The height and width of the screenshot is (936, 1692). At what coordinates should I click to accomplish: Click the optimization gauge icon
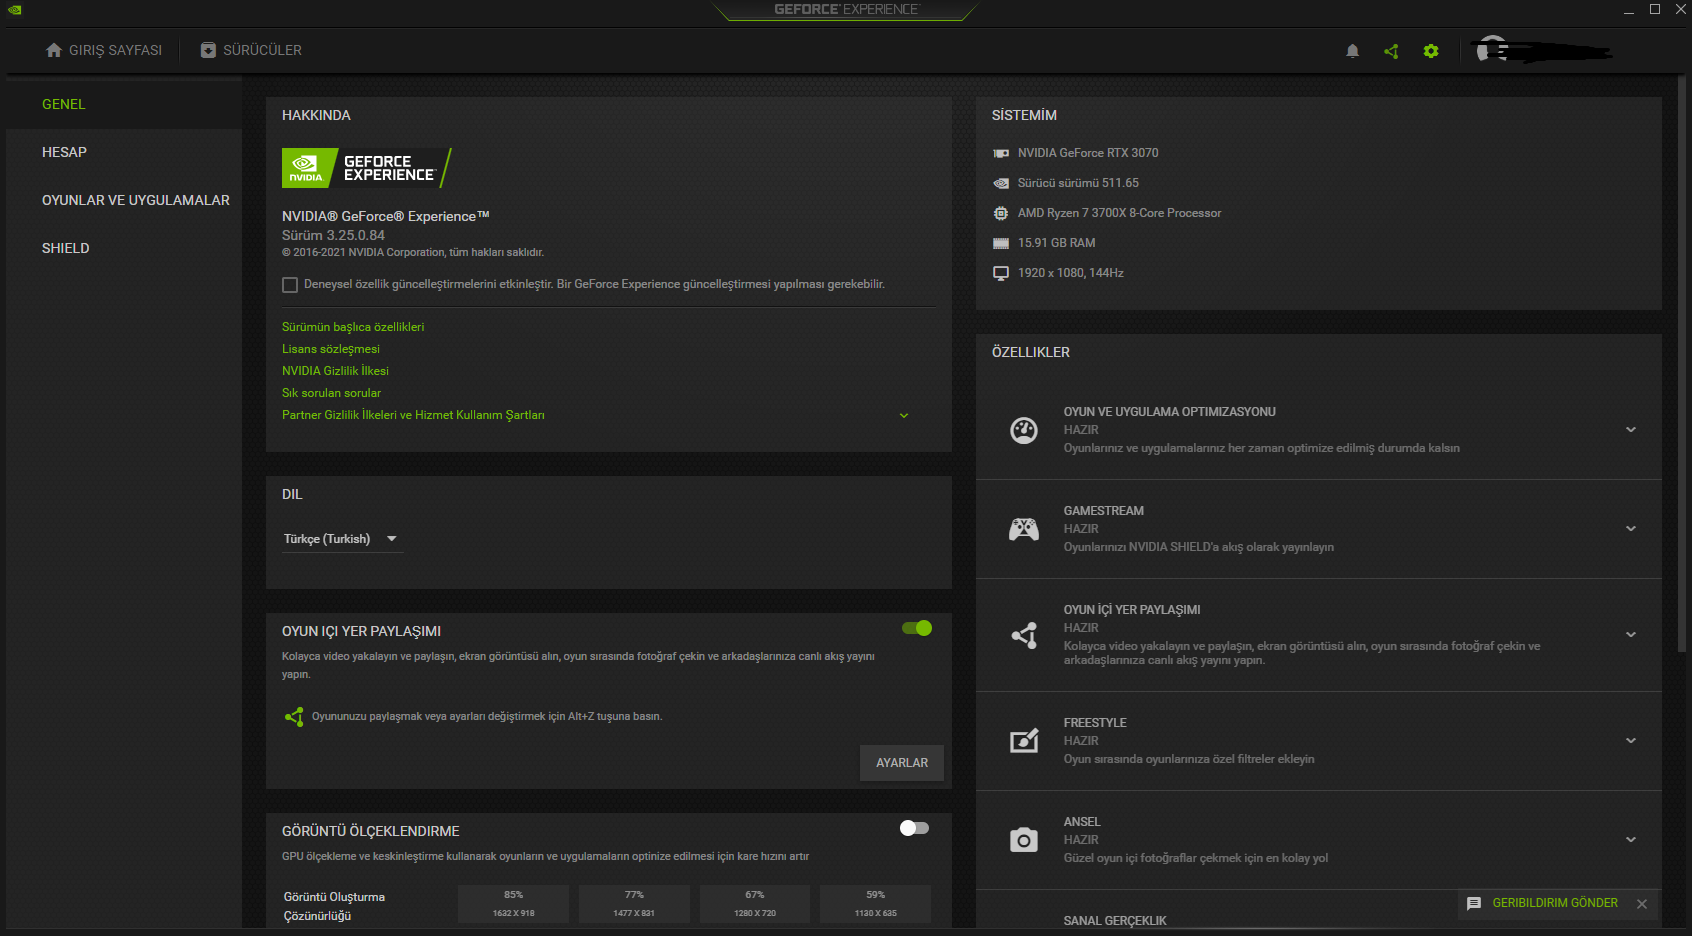point(1024,430)
